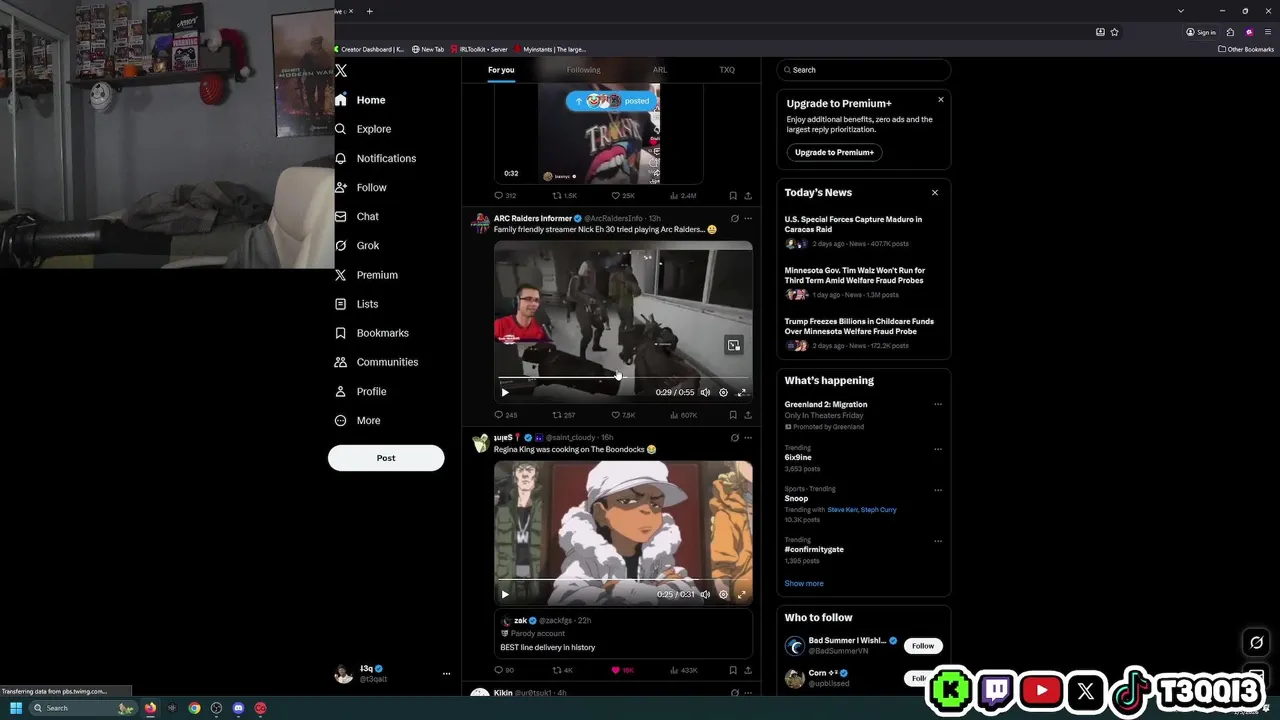Open options for #confirmitygate trend
Screen dimensions: 1280x720
938,541
